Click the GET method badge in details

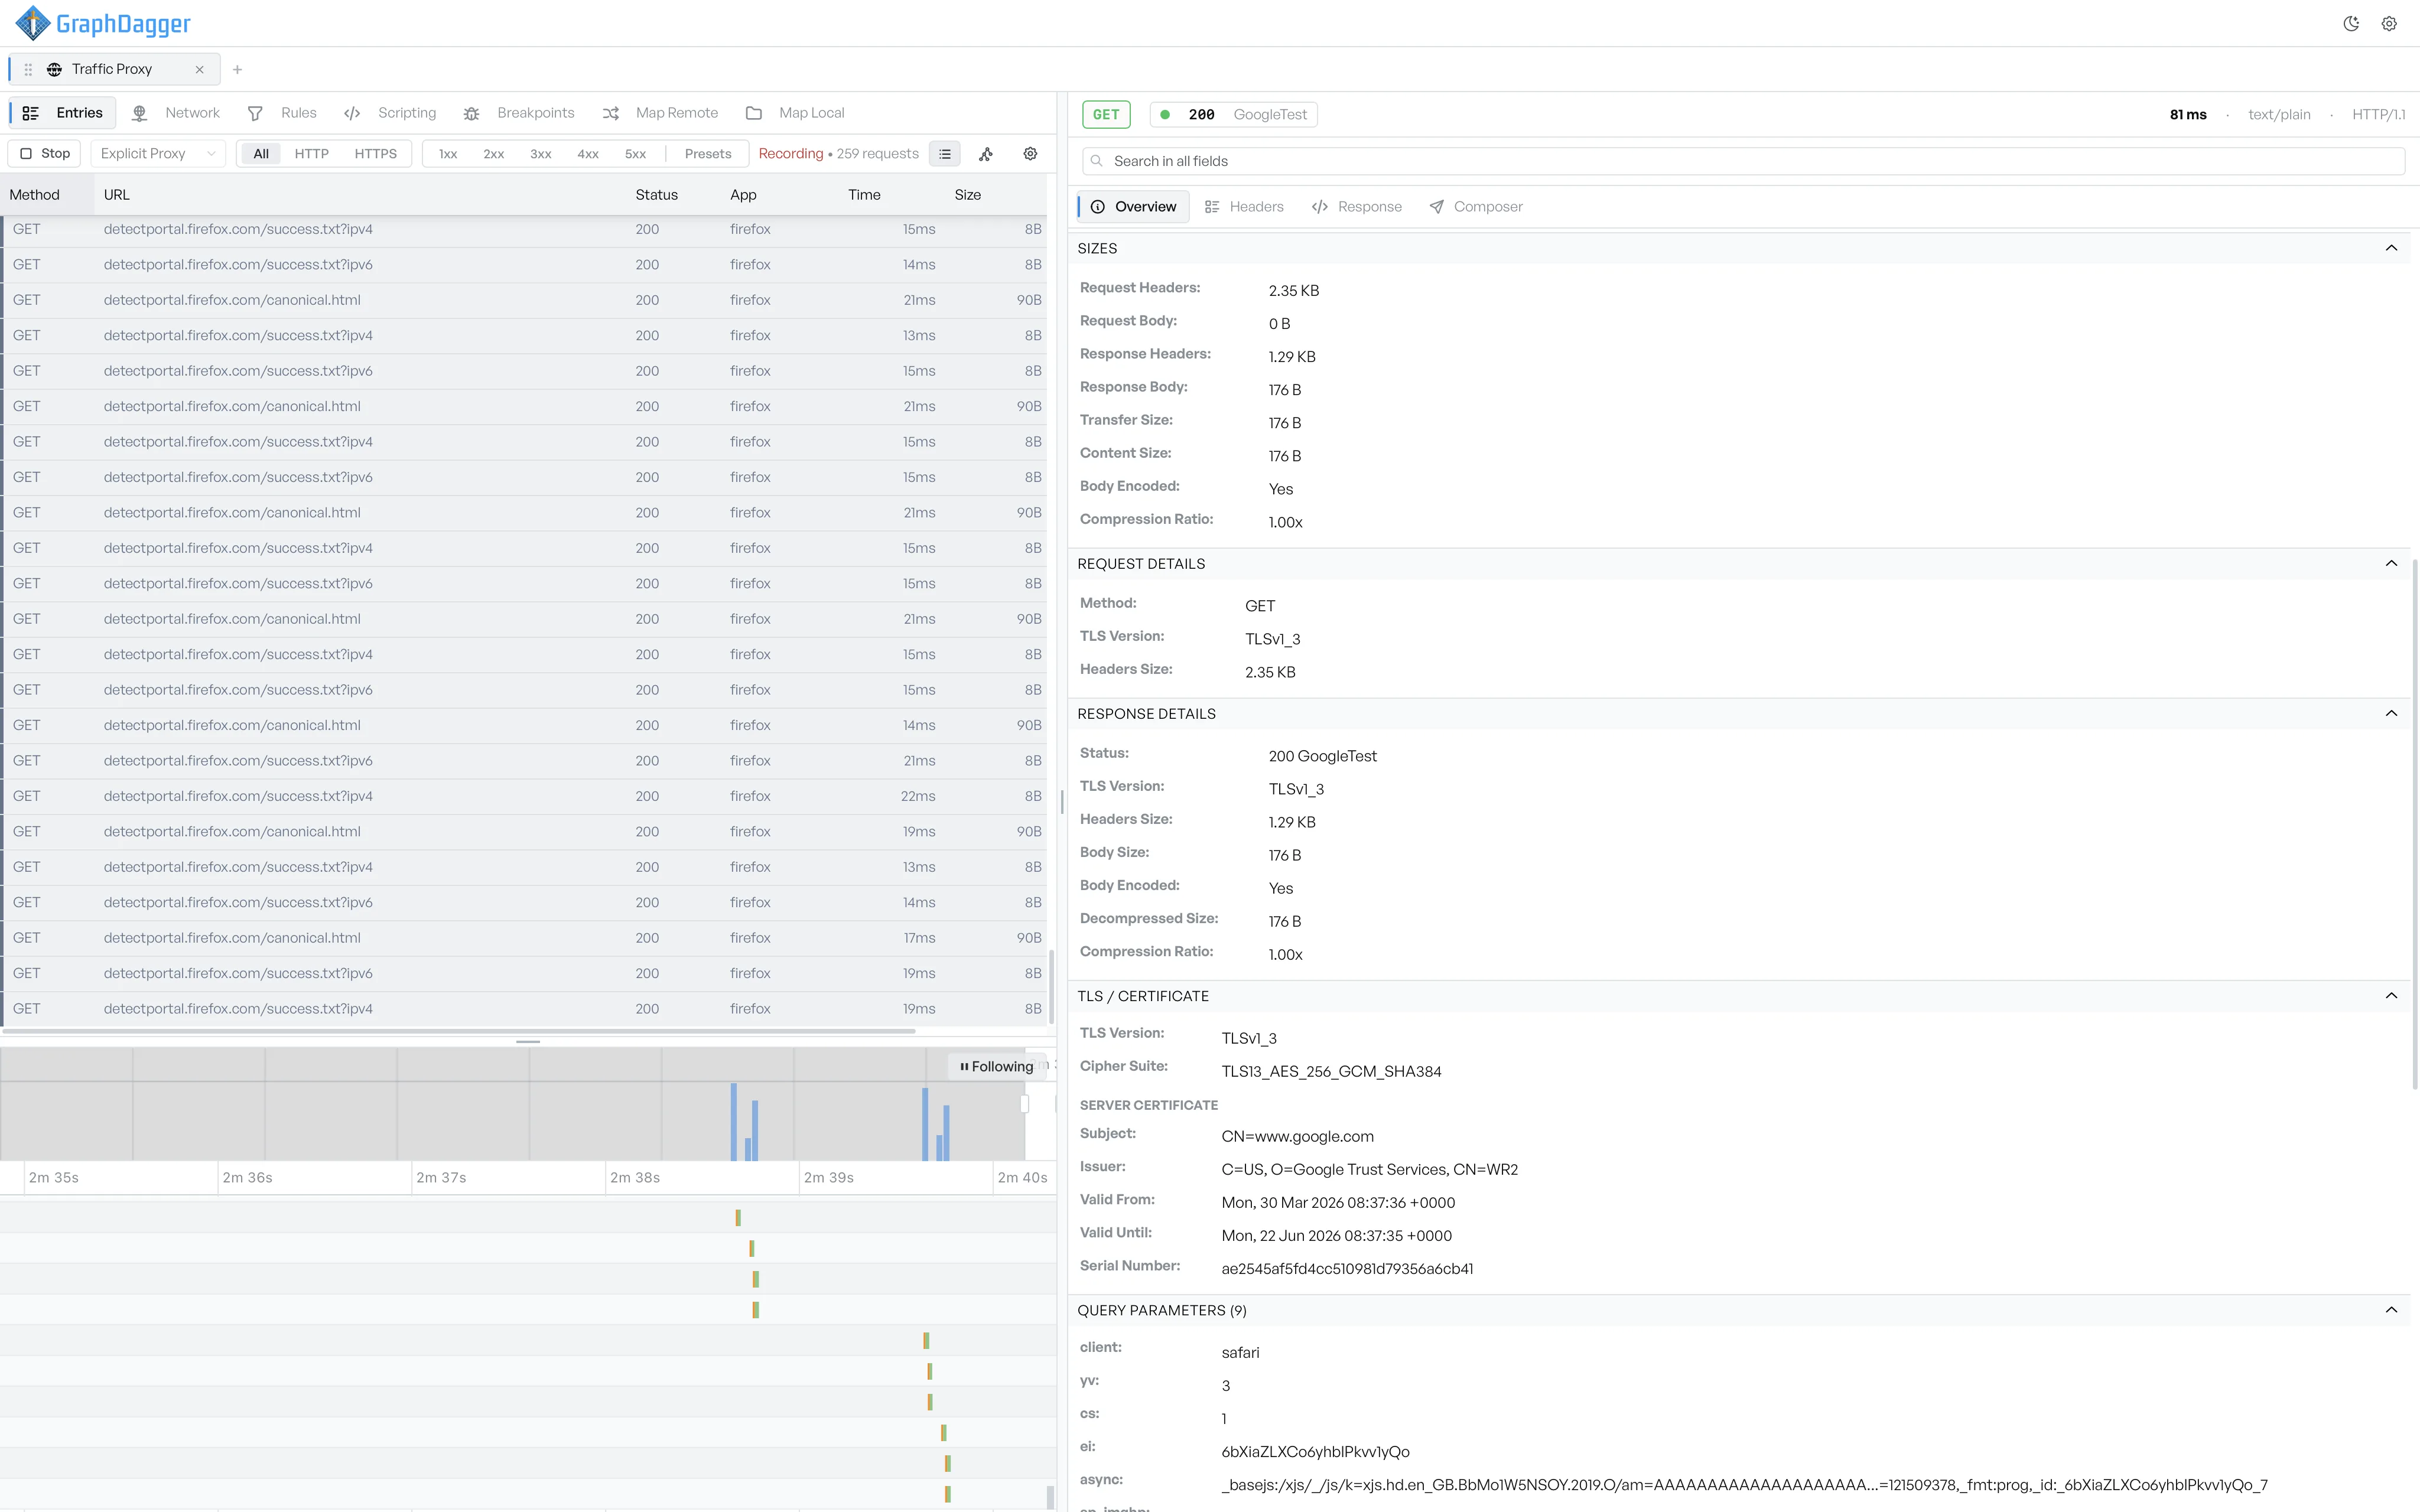coord(1106,114)
